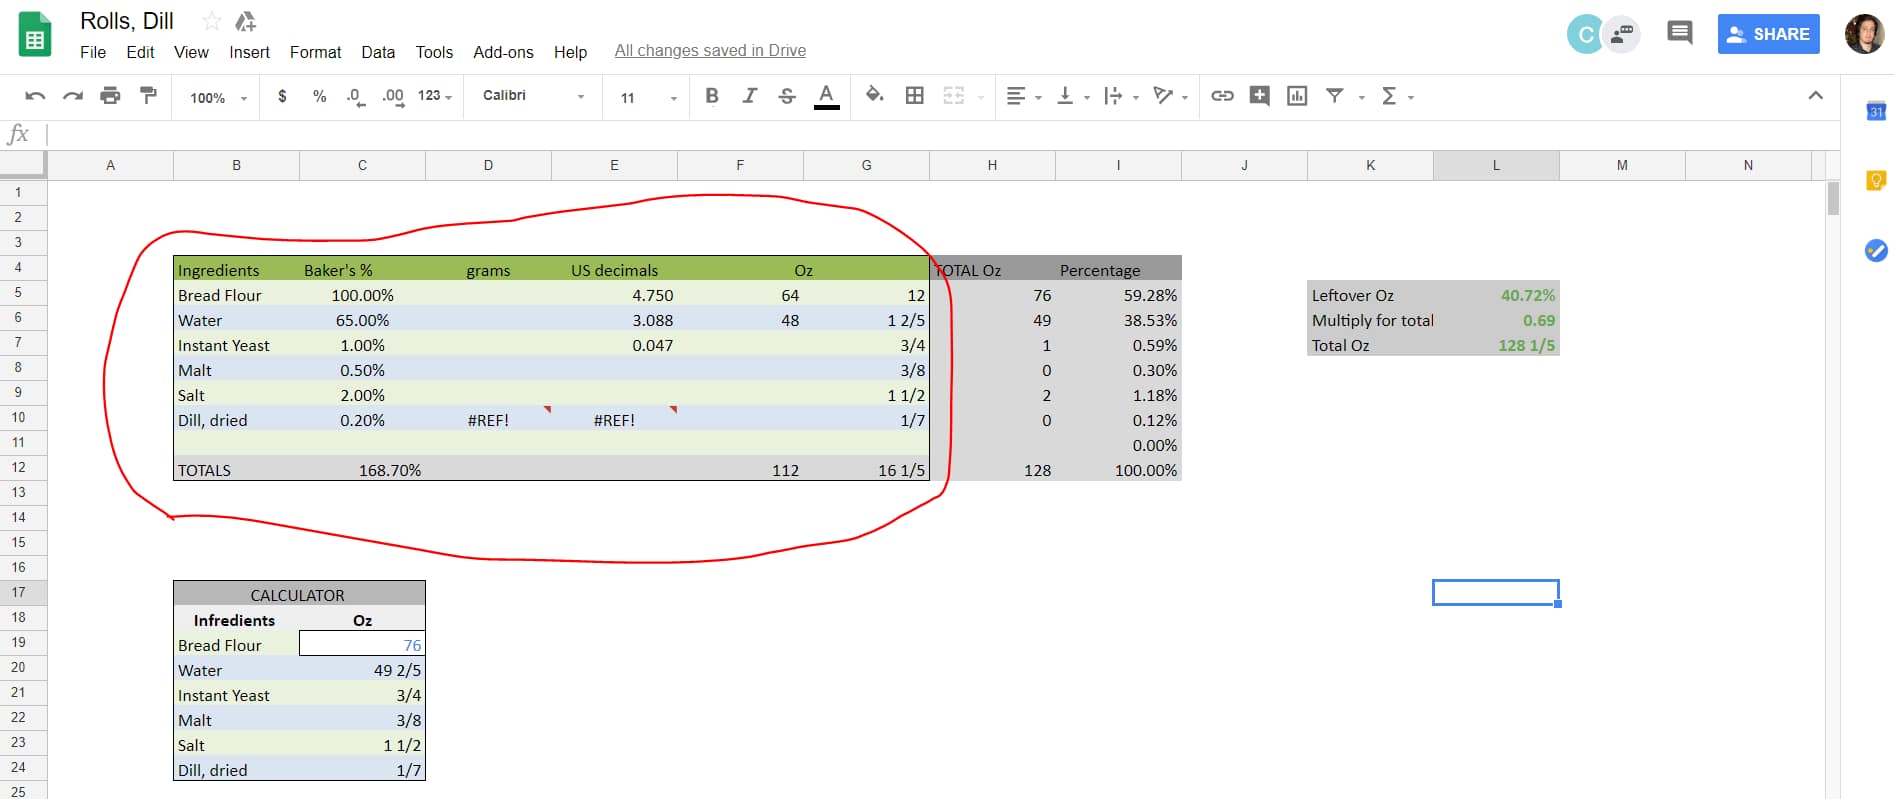Viewport: 1894px width, 799px height.
Task: Open the Format menu
Action: click(x=315, y=52)
